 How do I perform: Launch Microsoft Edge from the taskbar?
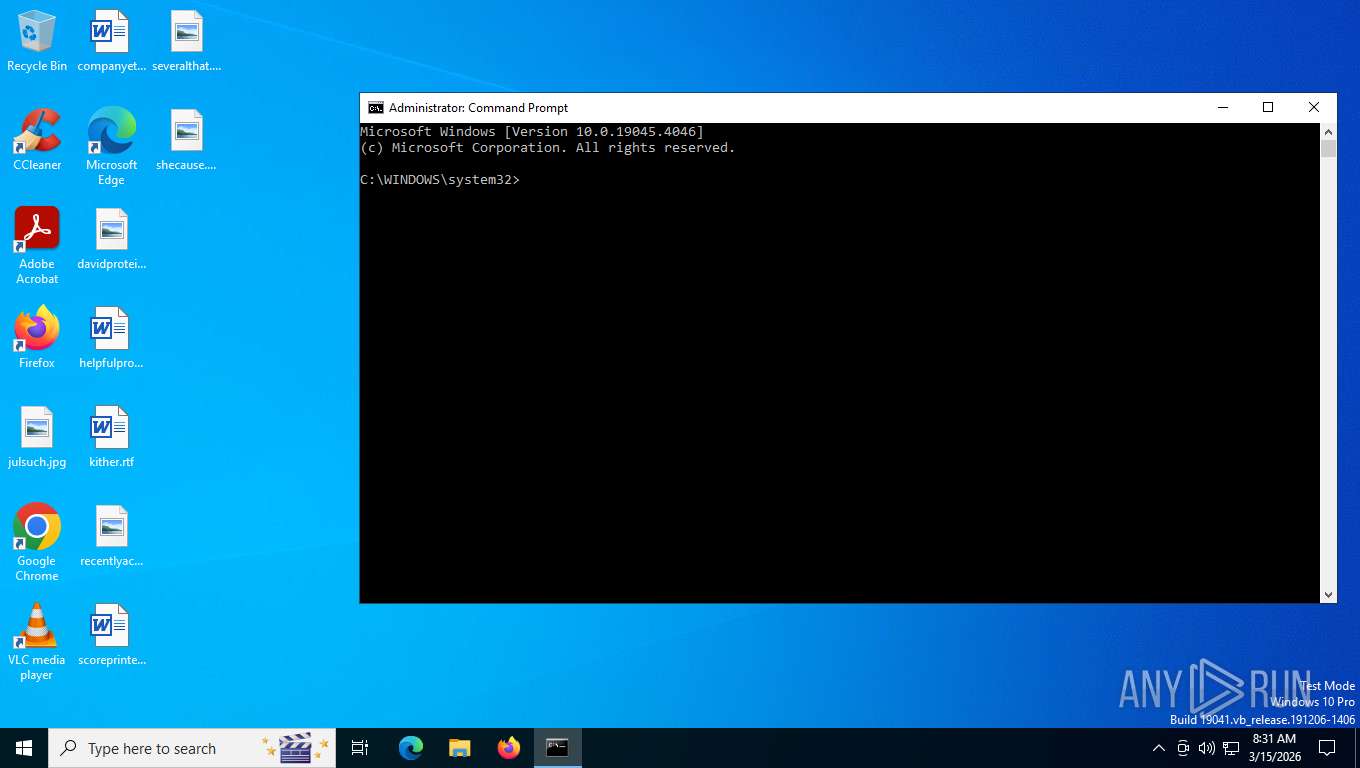411,748
